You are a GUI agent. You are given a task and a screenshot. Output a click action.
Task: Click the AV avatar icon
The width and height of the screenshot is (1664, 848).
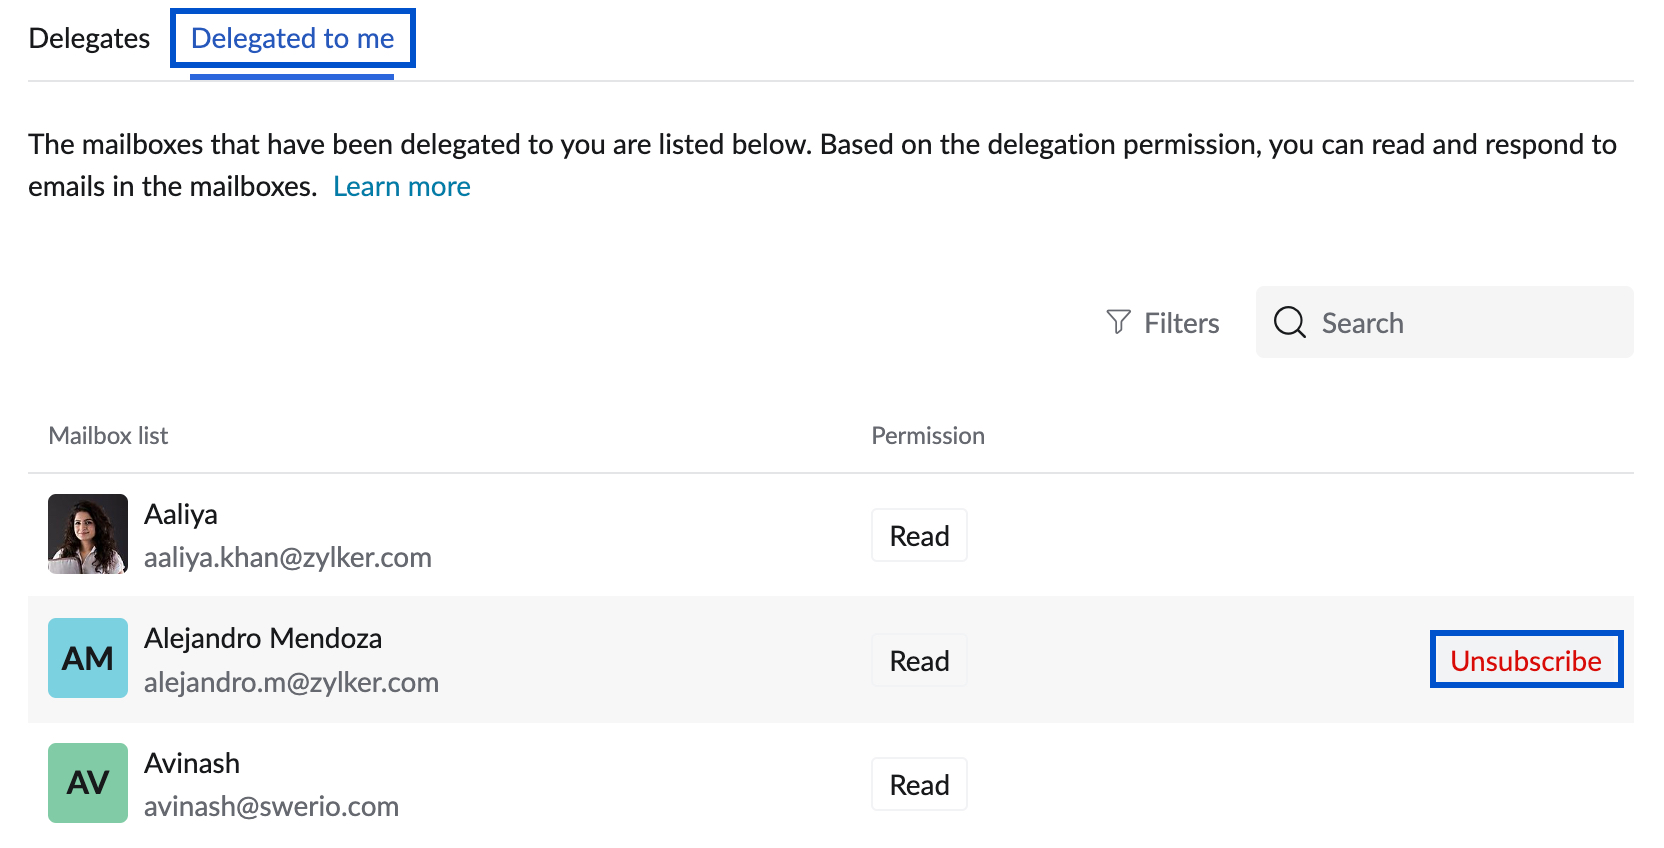pos(88,783)
